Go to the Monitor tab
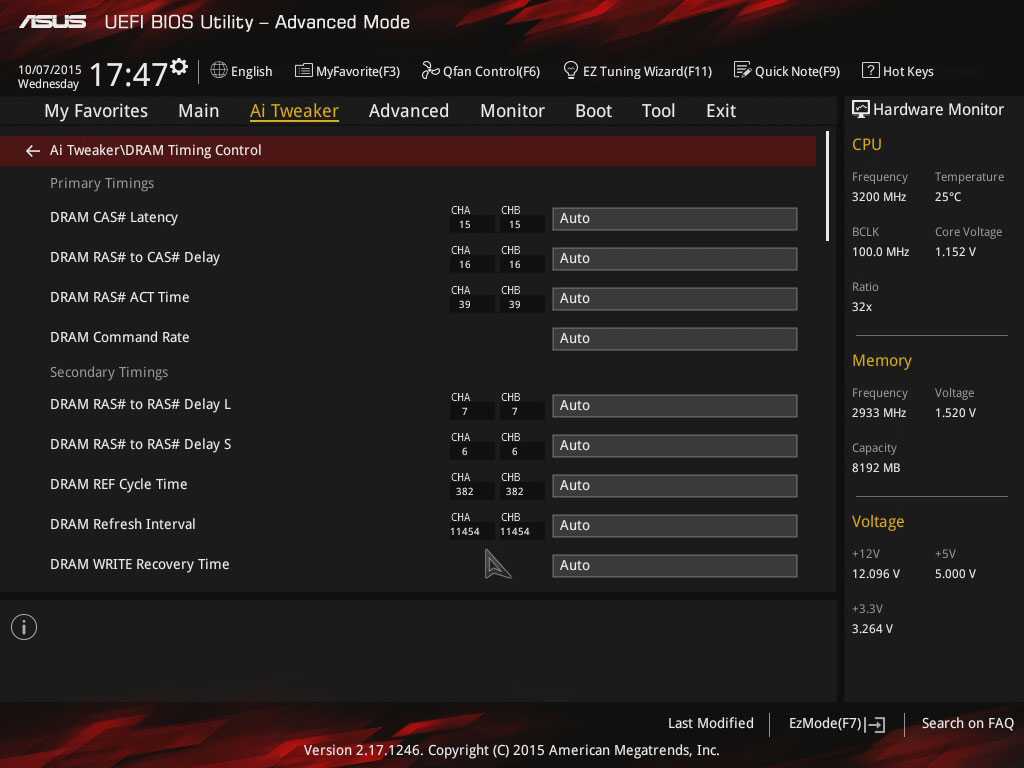The width and height of the screenshot is (1024, 768). click(512, 111)
